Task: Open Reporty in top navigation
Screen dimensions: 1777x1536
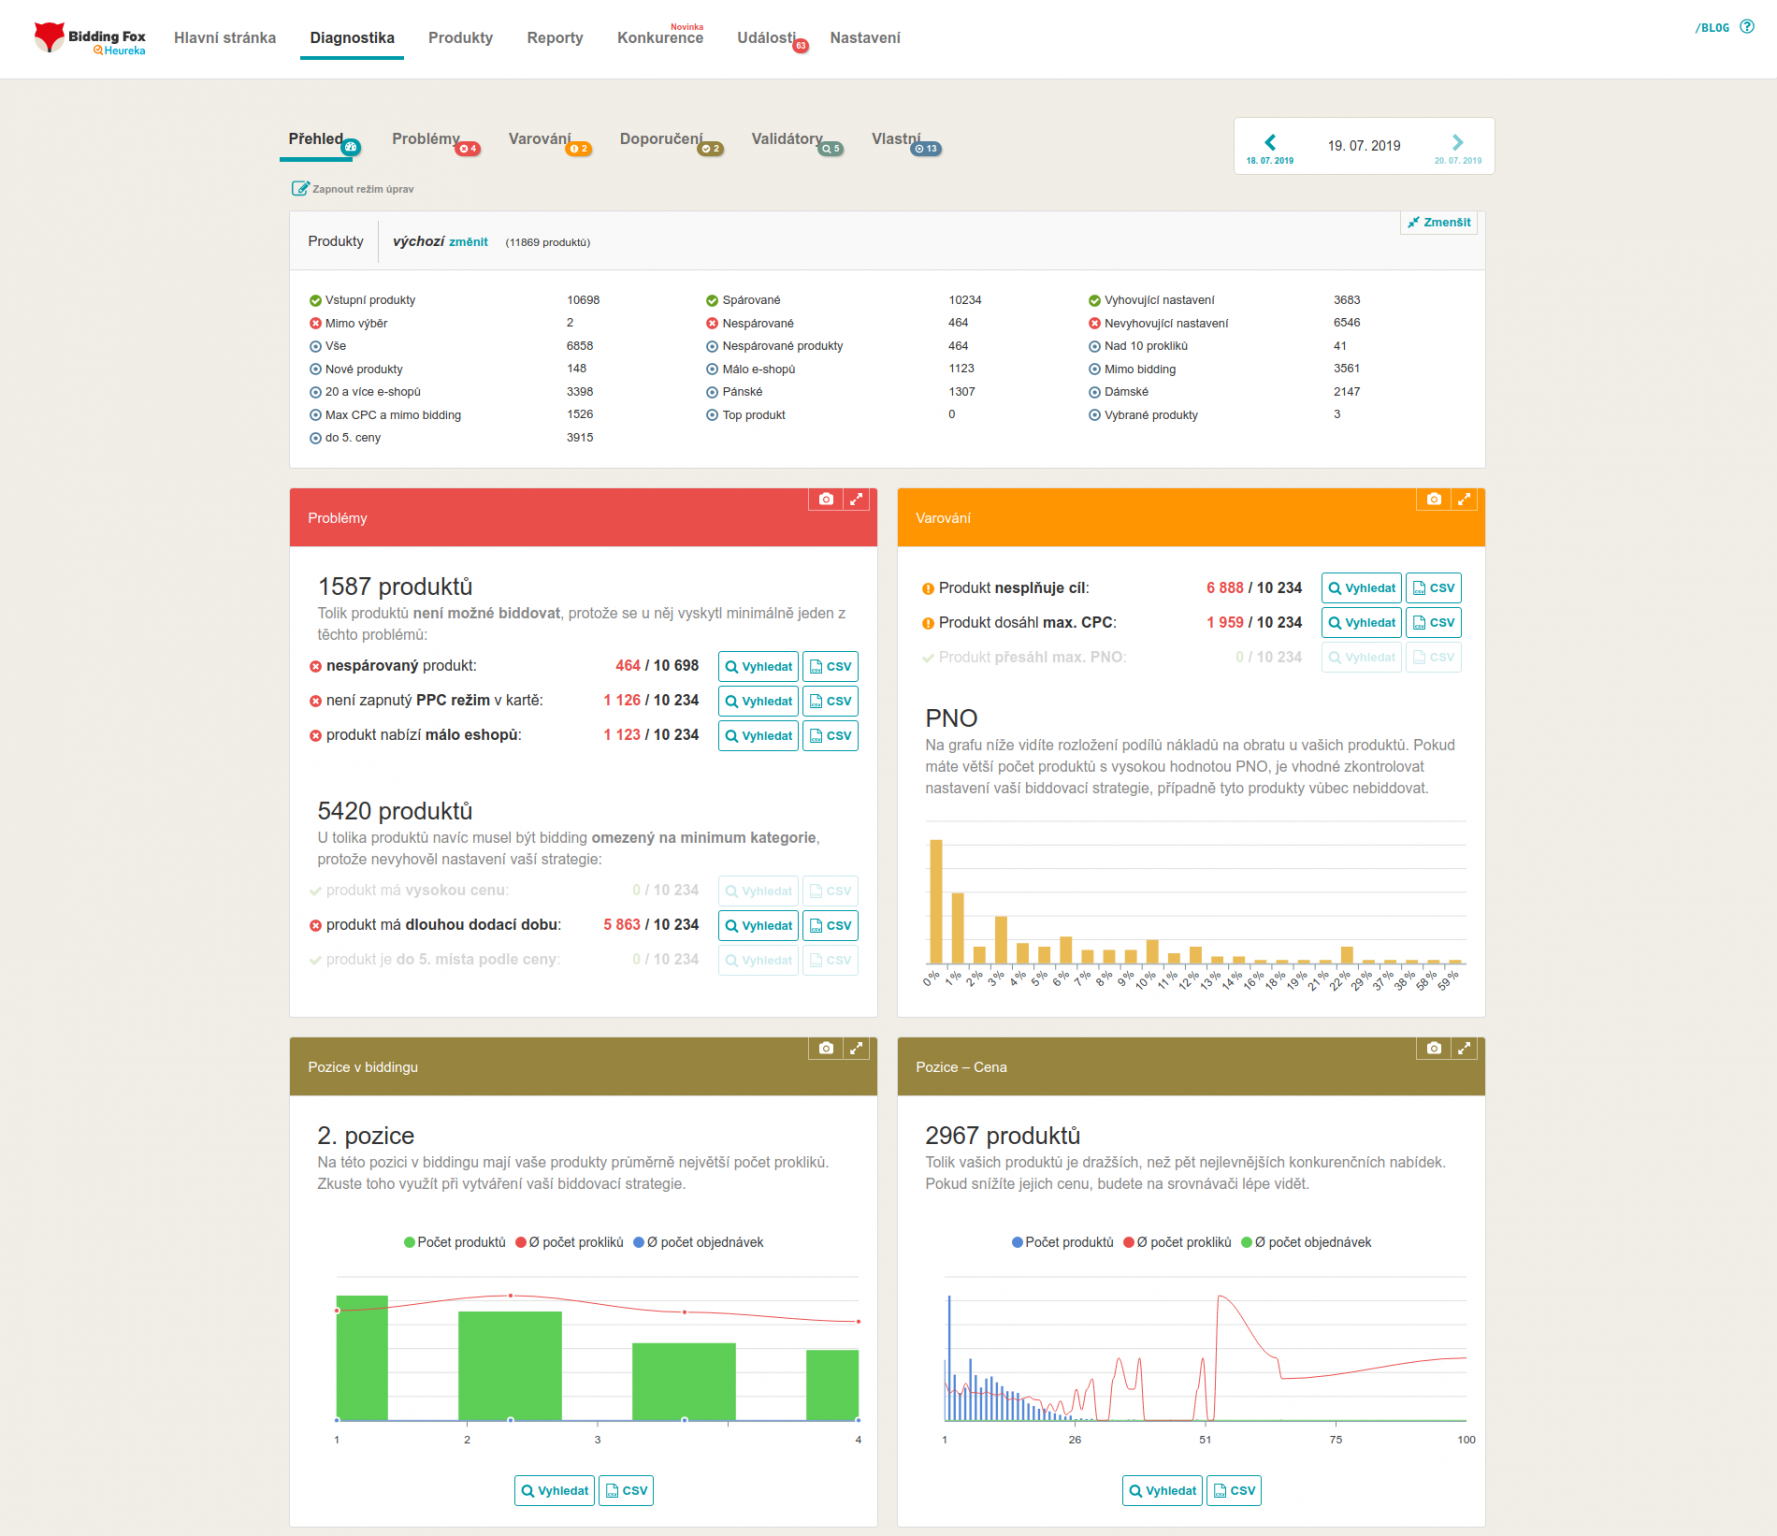Action: pos(555,38)
